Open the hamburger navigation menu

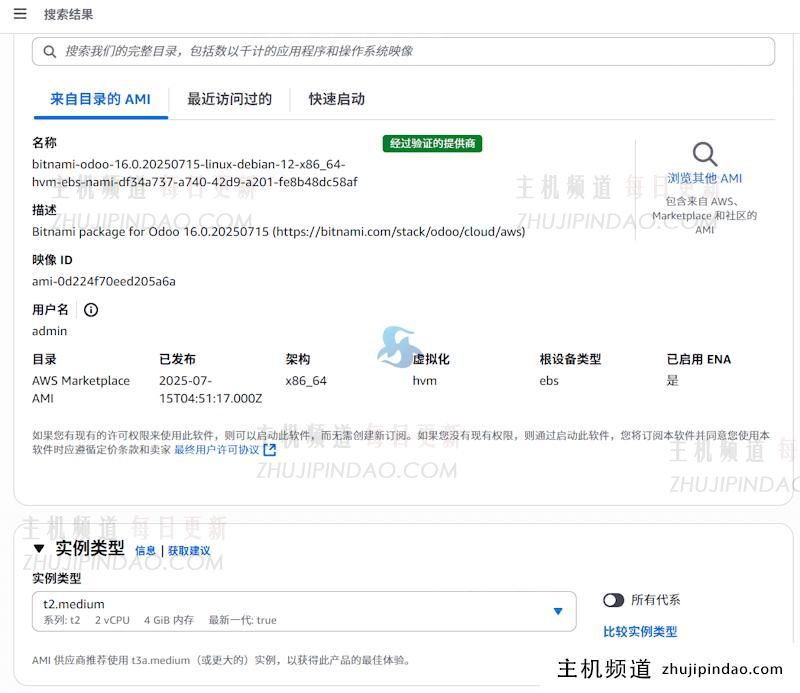point(20,14)
